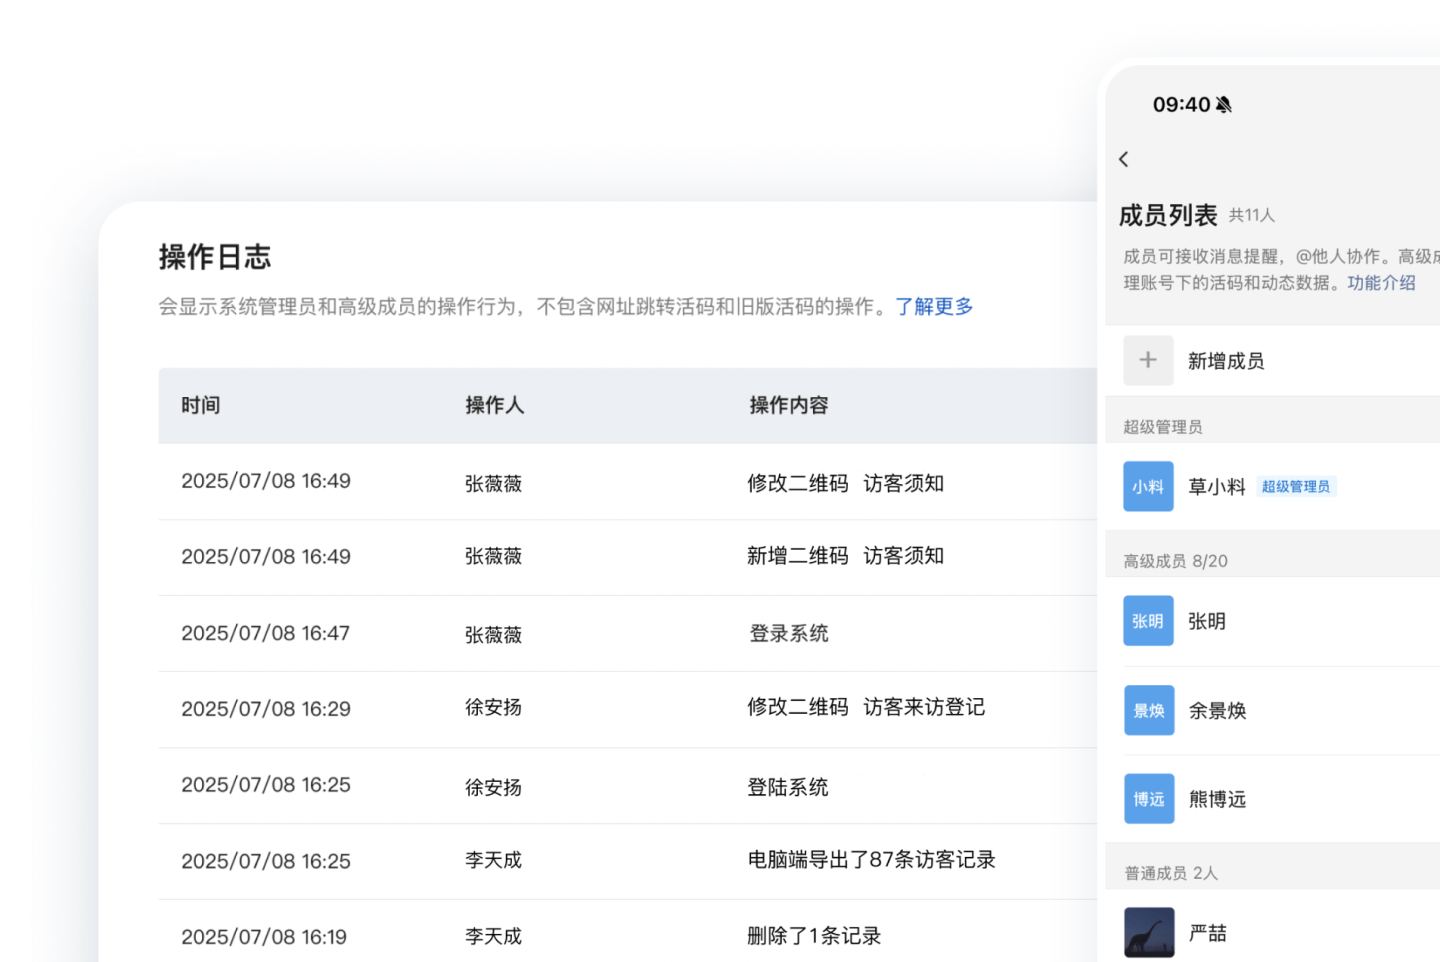The width and height of the screenshot is (1440, 962).
Task: Select member name 张明 in the list
Action: coord(1207,621)
